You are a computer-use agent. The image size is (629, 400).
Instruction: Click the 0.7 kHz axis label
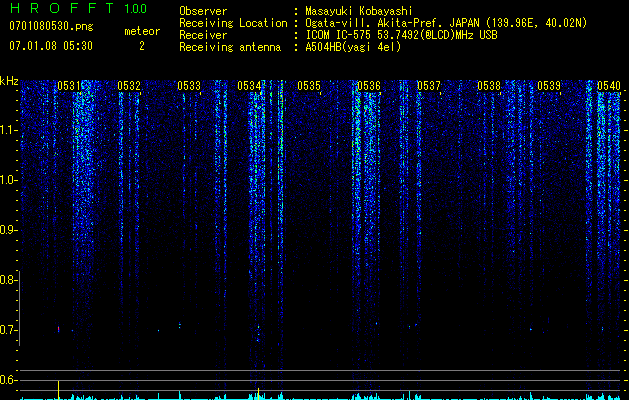click(8, 330)
